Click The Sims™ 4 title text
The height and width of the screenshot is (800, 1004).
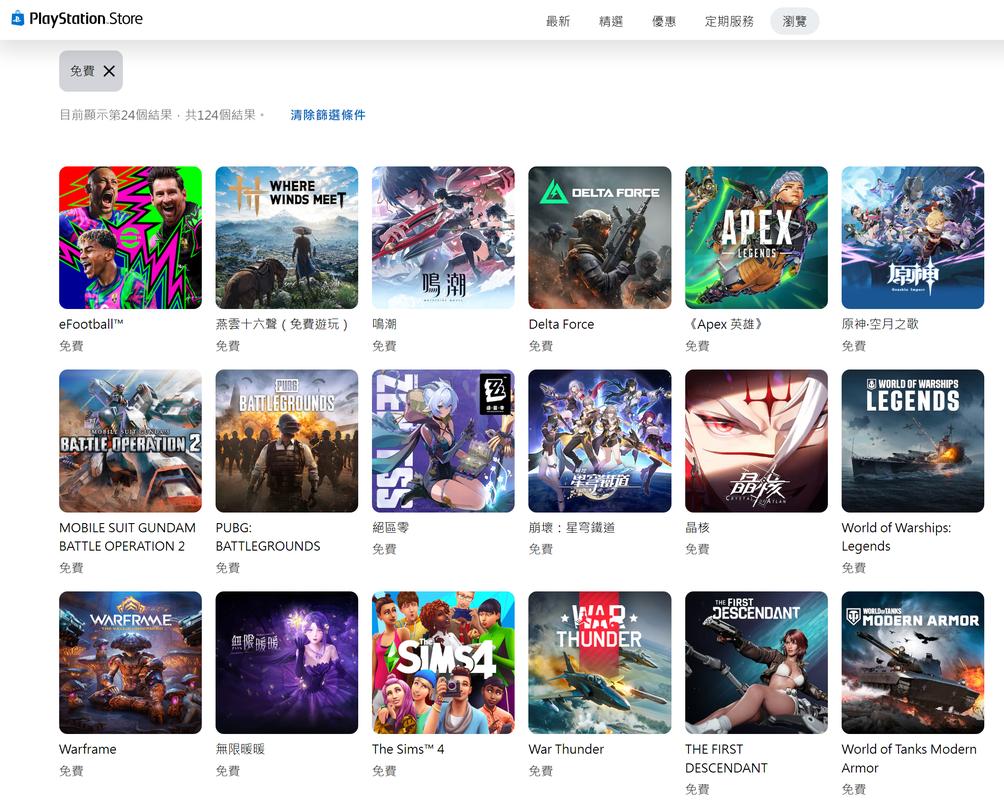click(408, 749)
